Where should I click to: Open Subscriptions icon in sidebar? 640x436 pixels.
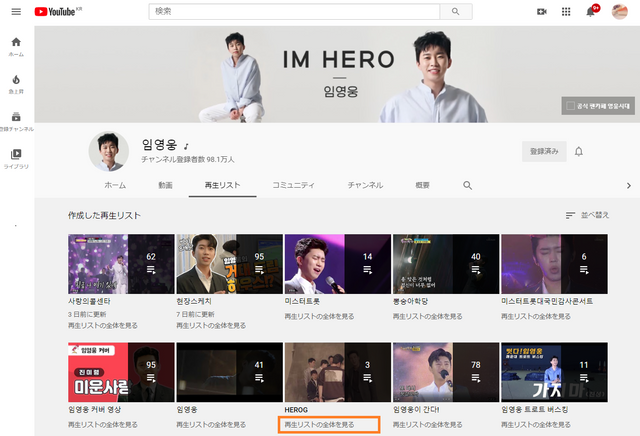[x=16, y=121]
